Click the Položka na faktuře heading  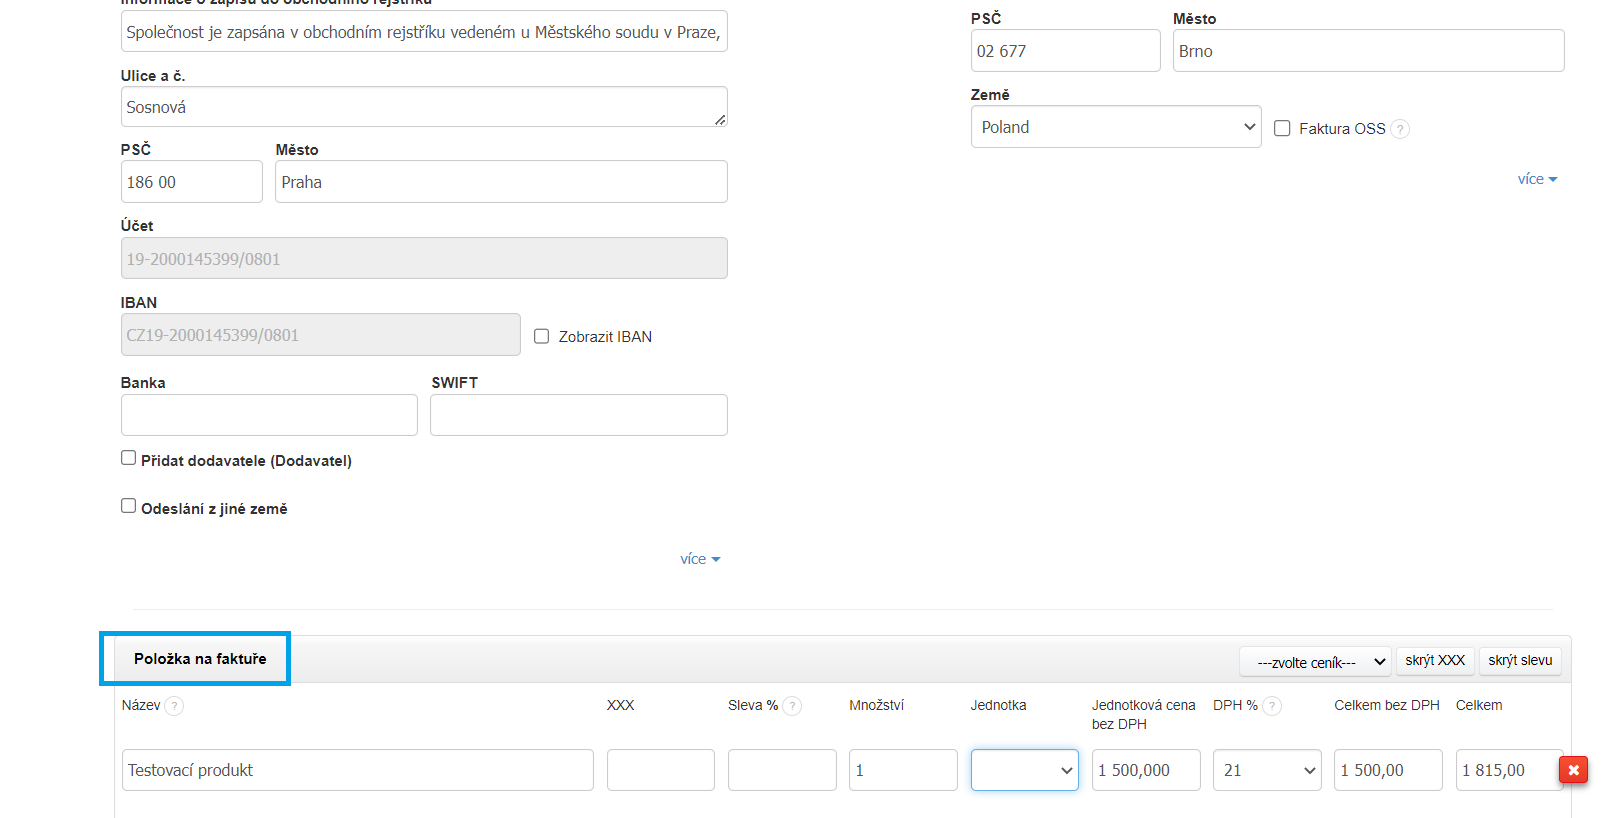coord(200,659)
